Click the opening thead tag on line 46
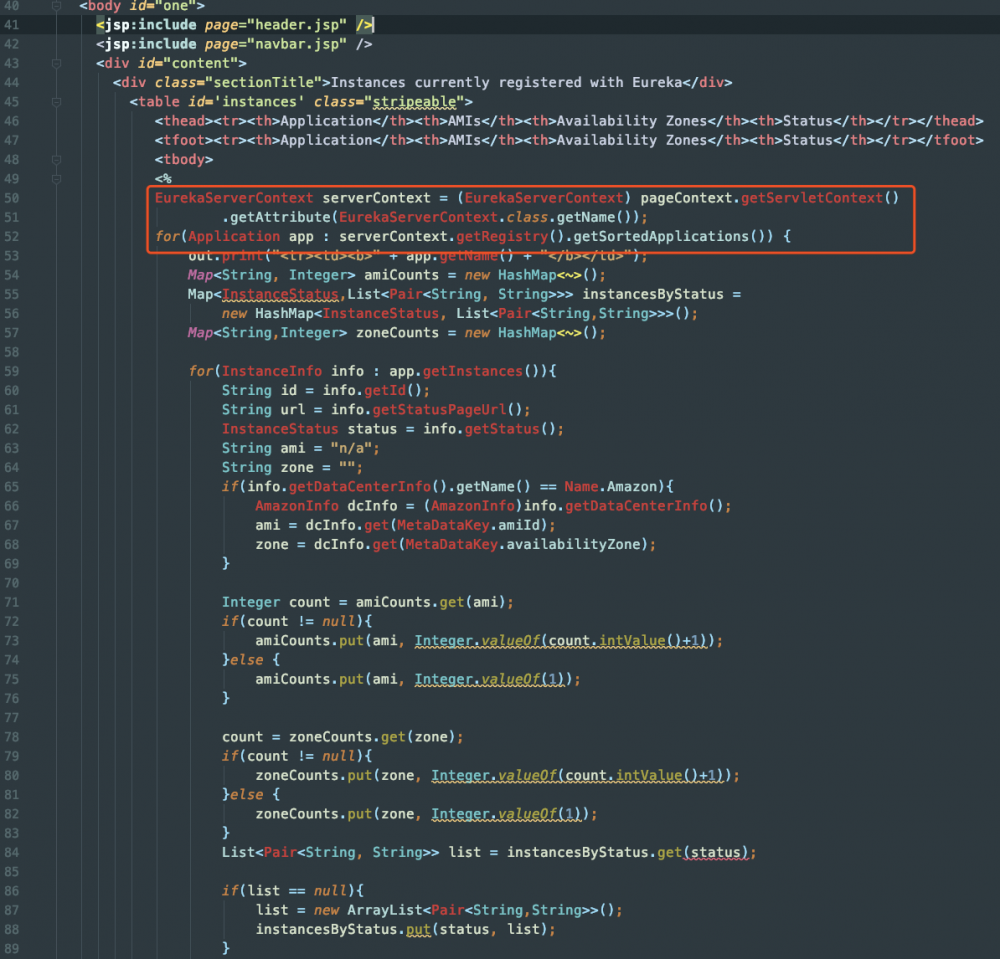This screenshot has height=959, width=1000. [184, 121]
